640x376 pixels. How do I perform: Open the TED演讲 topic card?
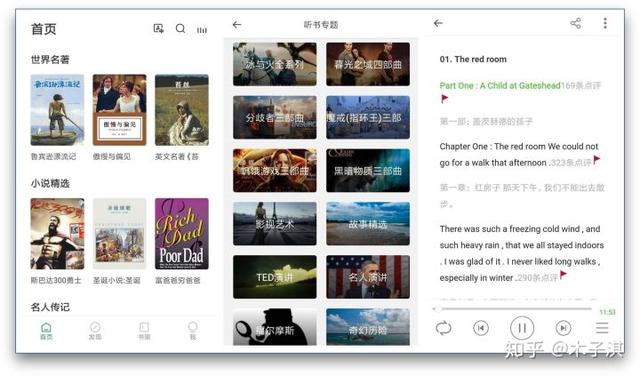pyautogui.click(x=275, y=277)
